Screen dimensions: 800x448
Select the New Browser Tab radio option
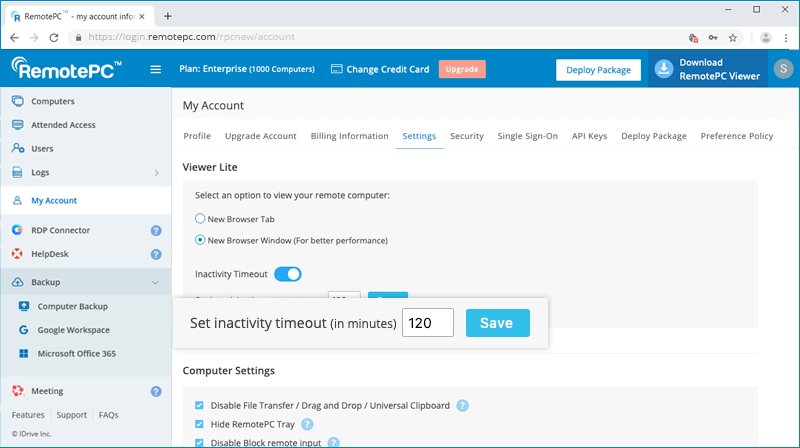coord(200,218)
